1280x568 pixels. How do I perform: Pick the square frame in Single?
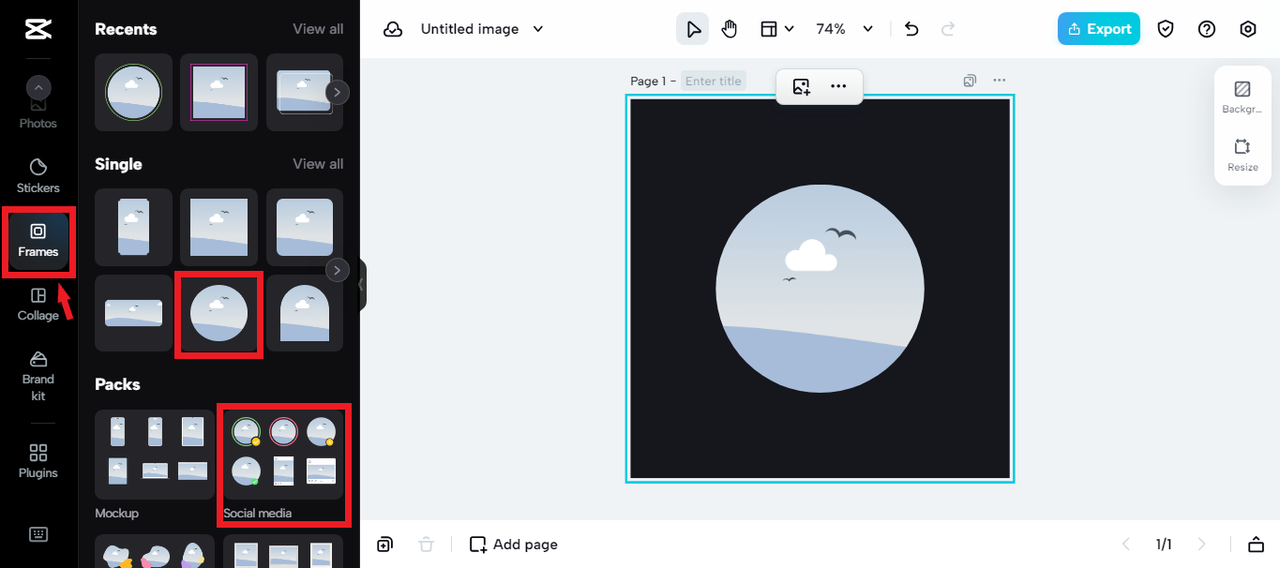point(219,227)
